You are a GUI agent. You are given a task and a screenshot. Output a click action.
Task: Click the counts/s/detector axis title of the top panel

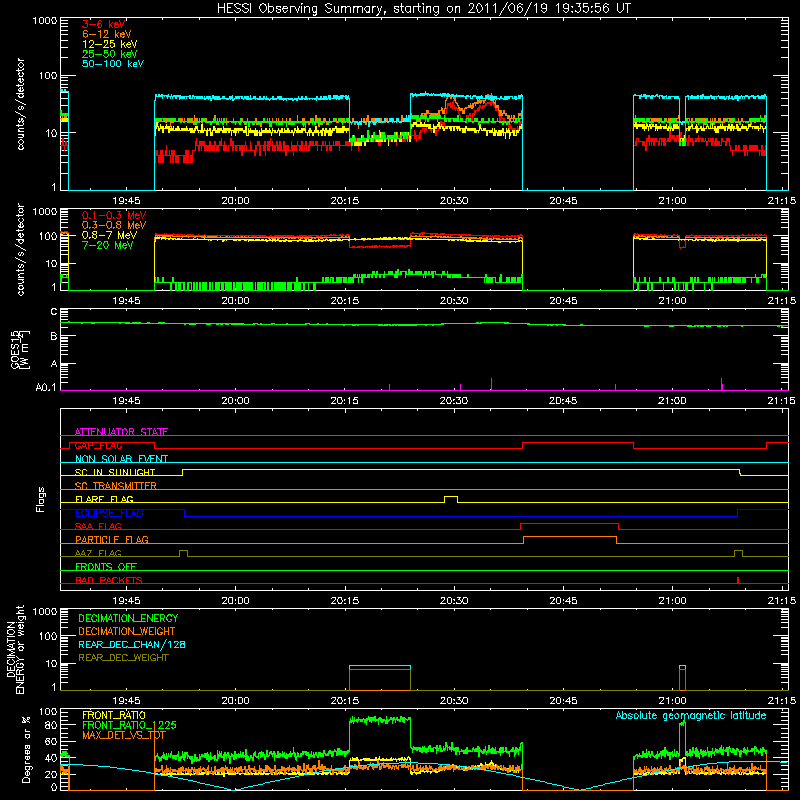[20, 104]
